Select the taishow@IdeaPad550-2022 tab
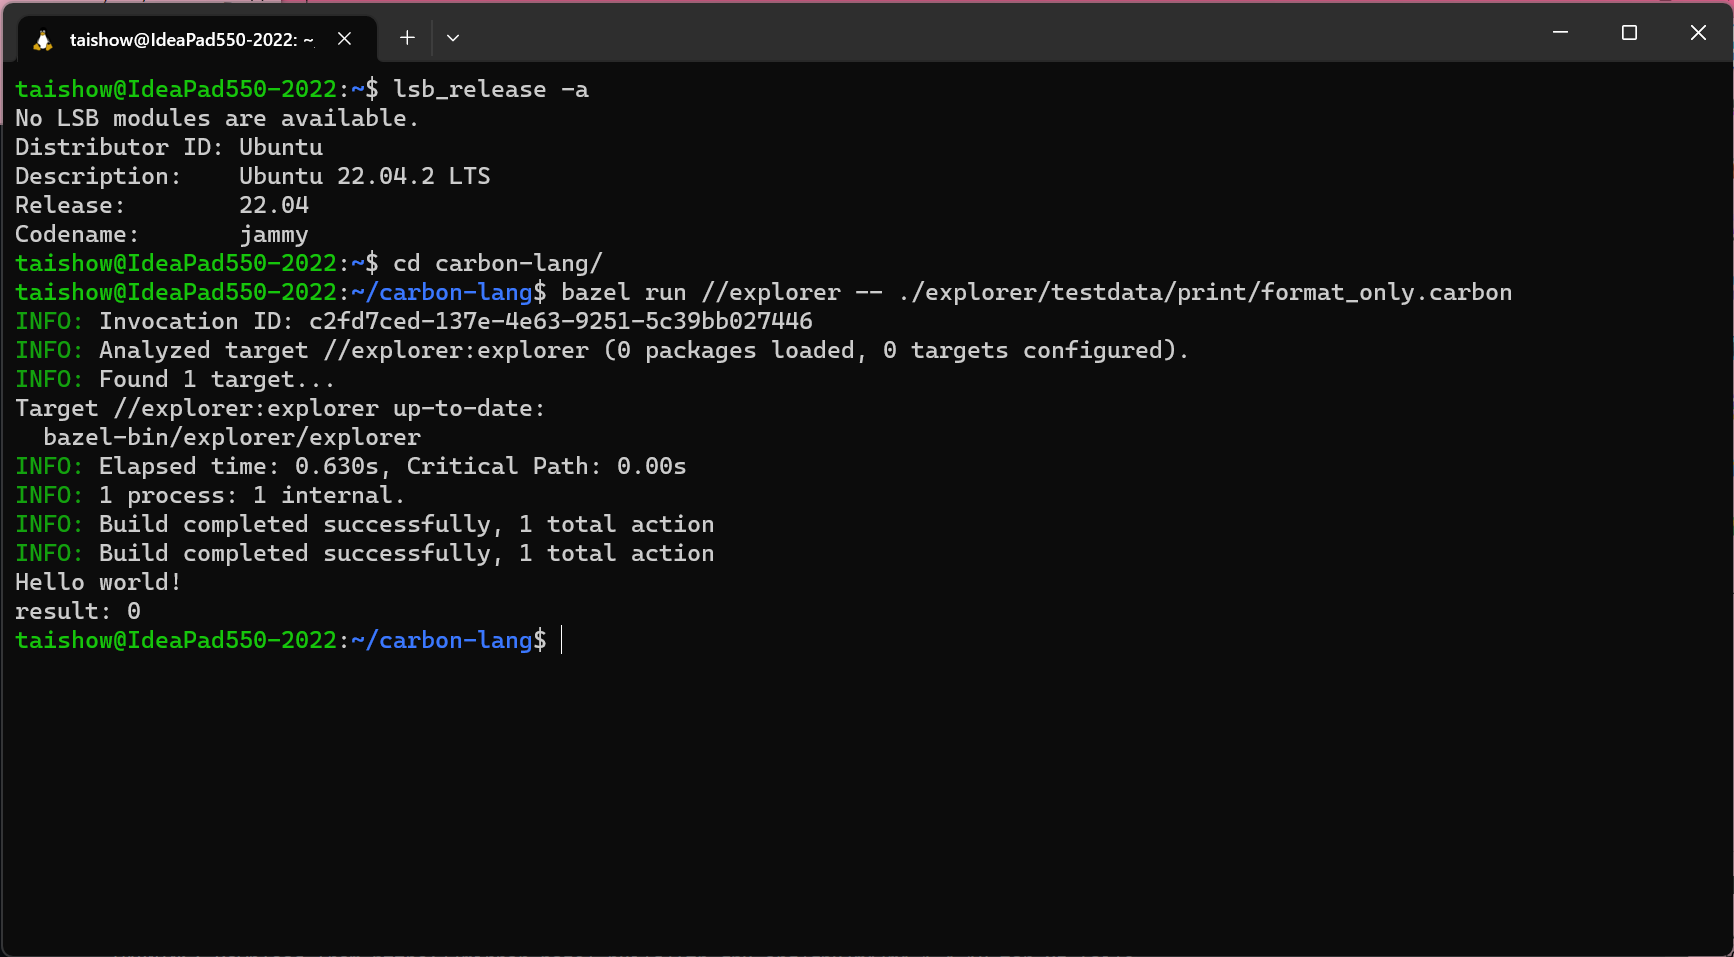 197,39
